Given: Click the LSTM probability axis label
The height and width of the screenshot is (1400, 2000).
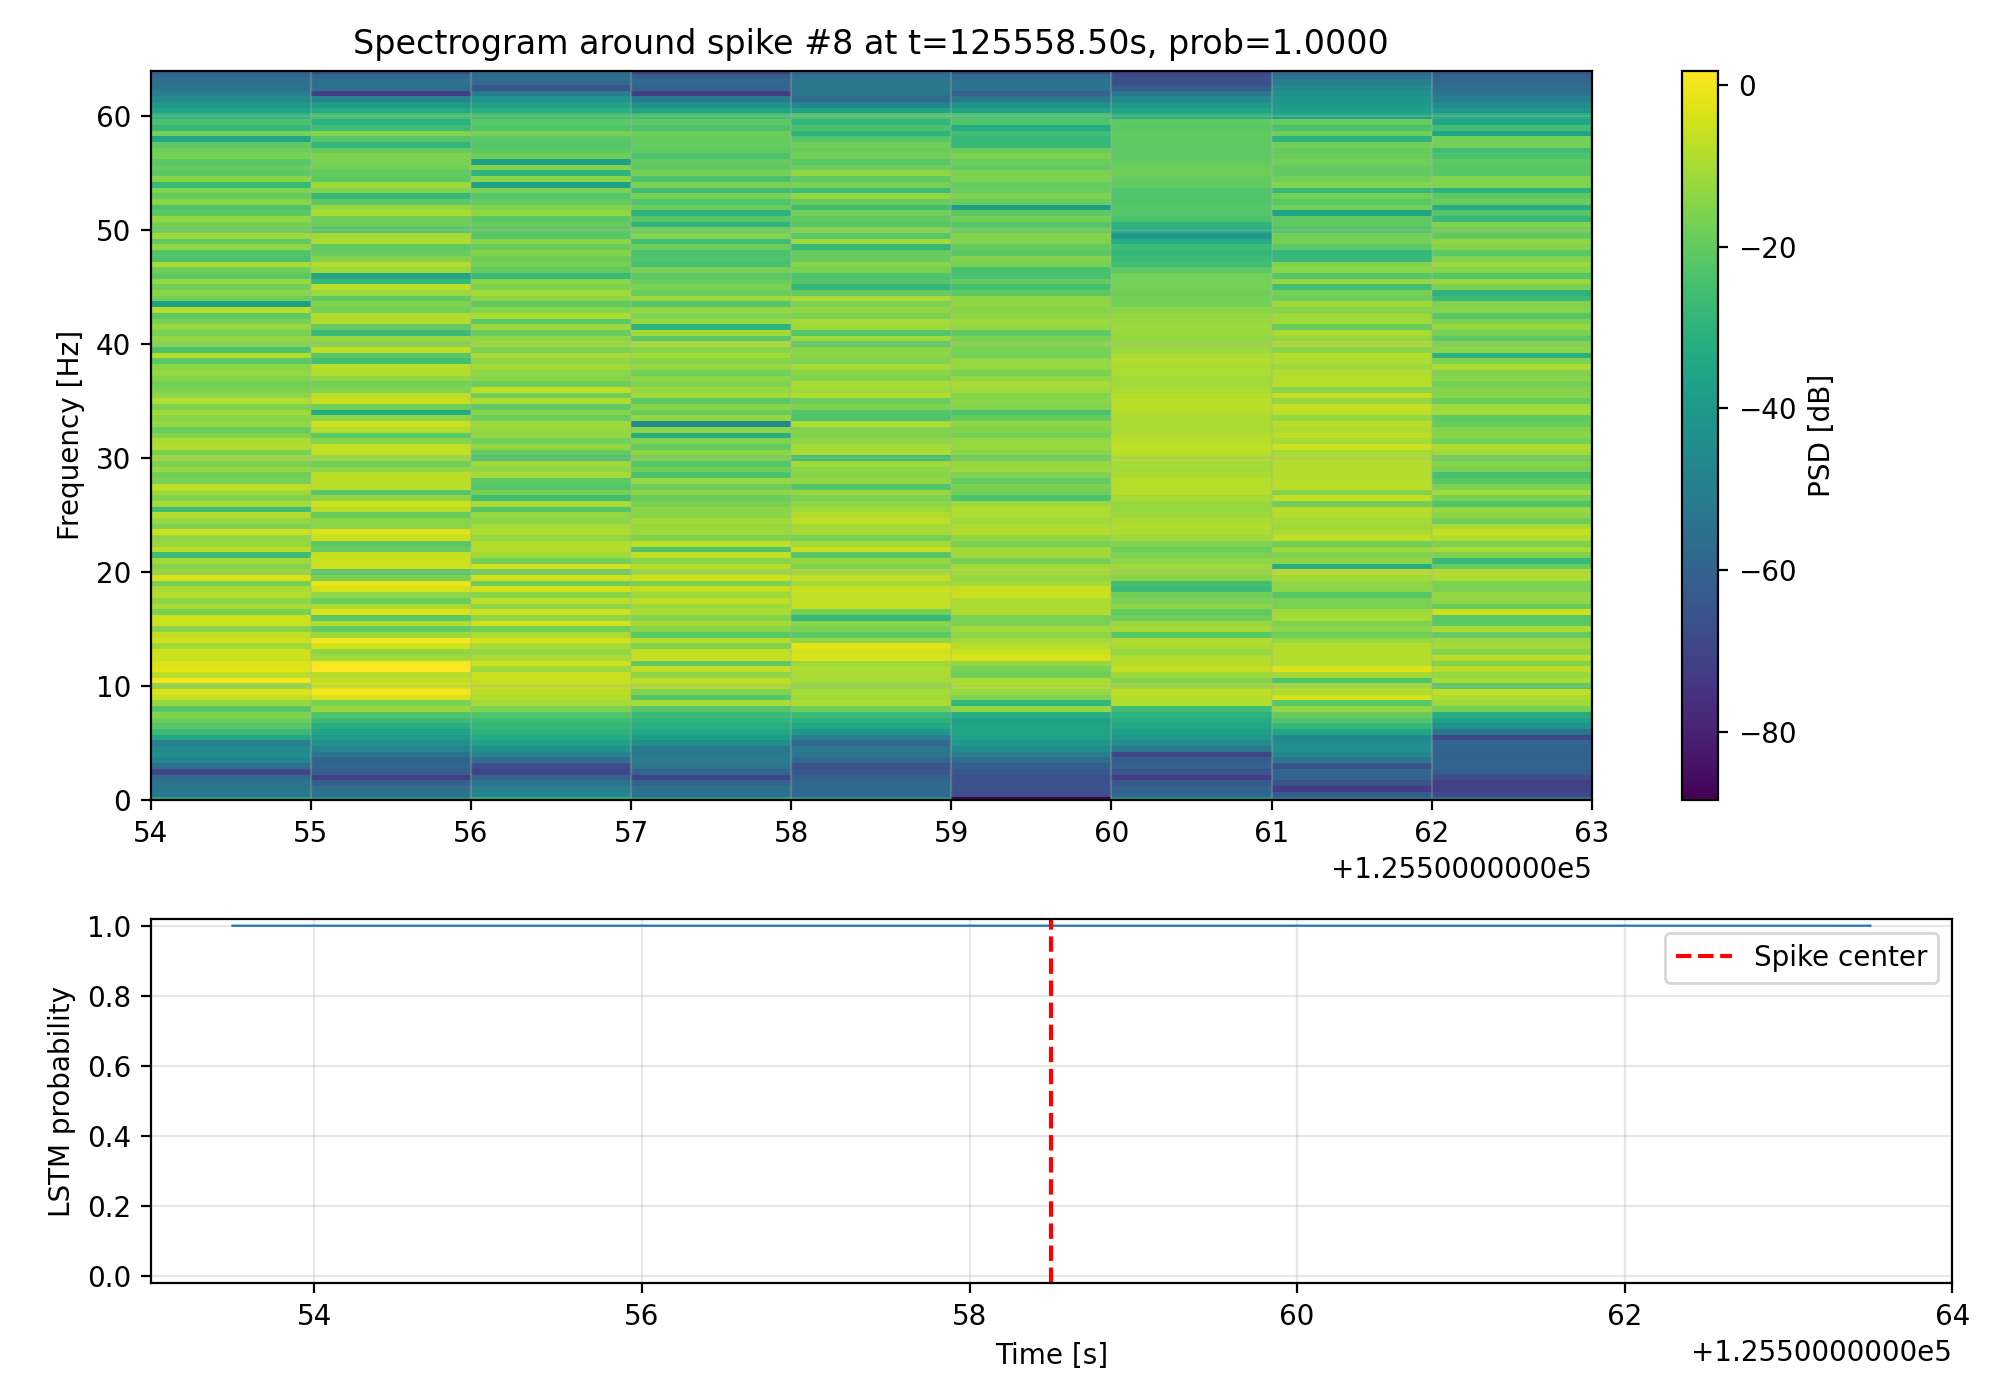Looking at the screenshot, I should tap(61, 1101).
